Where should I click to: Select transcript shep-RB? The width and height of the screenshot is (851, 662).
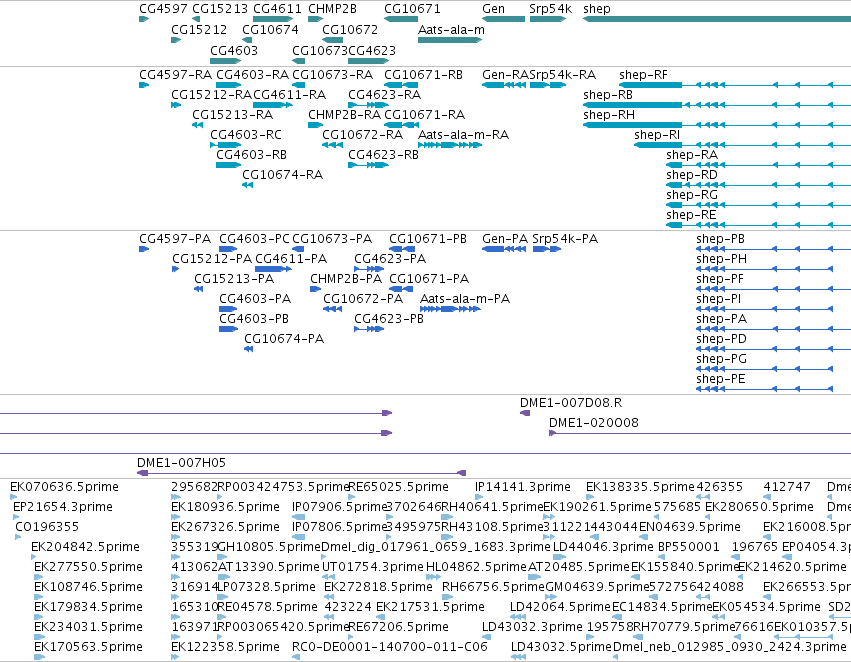pyautogui.click(x=608, y=94)
